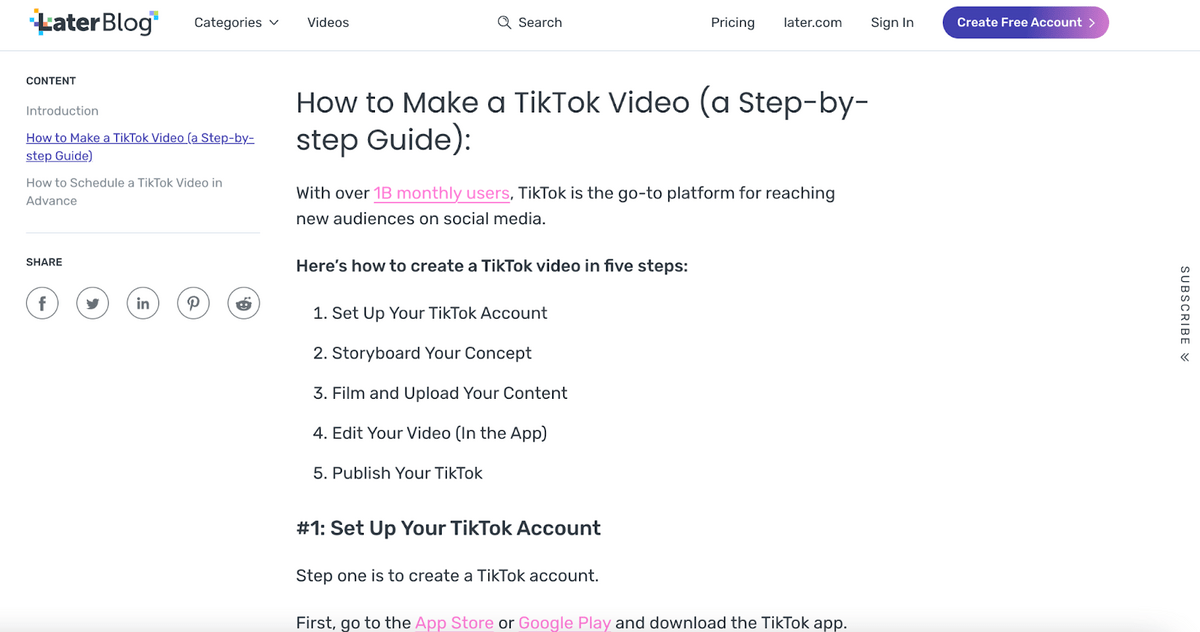
Task: Visit the later.com nav link
Action: 813,22
